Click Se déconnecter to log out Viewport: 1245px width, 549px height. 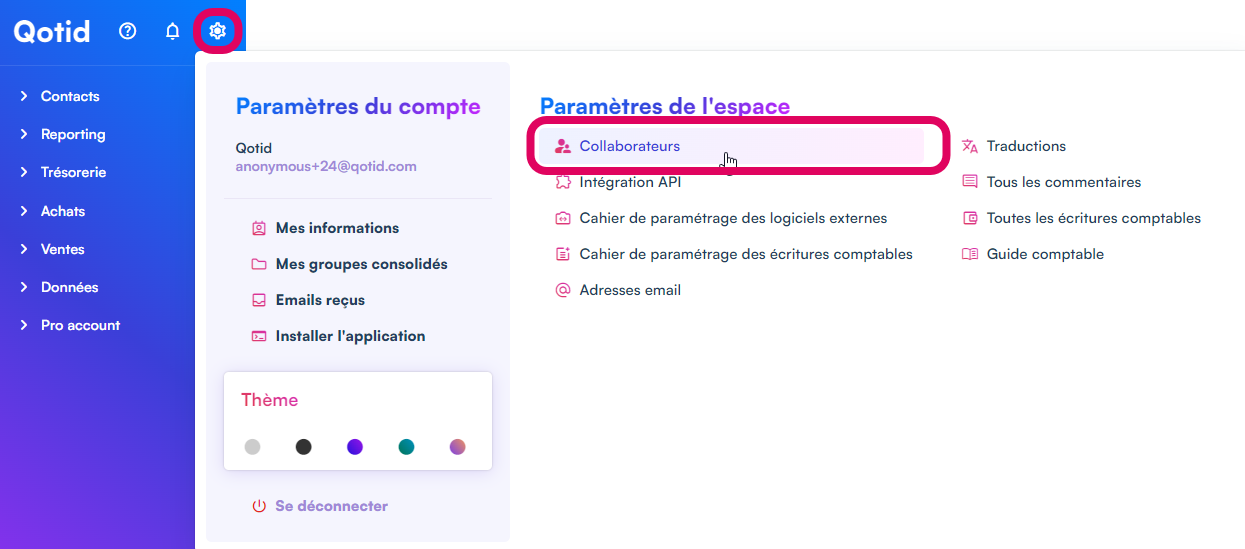(331, 506)
